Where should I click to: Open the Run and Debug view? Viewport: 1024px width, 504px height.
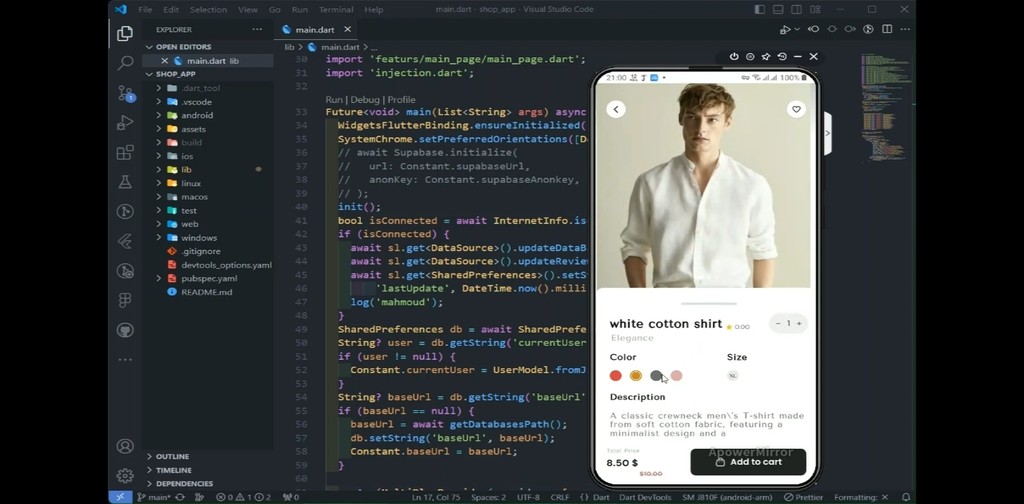[125, 123]
